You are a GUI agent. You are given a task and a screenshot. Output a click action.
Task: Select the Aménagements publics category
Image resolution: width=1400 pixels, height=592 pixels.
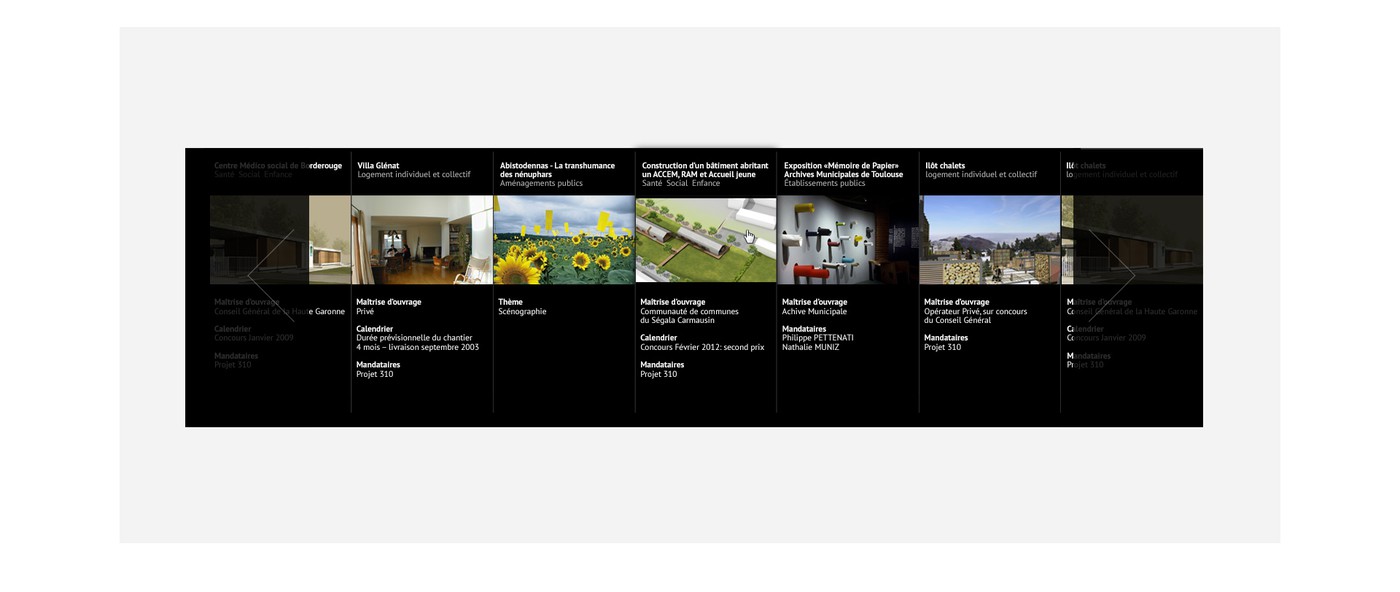(x=541, y=184)
